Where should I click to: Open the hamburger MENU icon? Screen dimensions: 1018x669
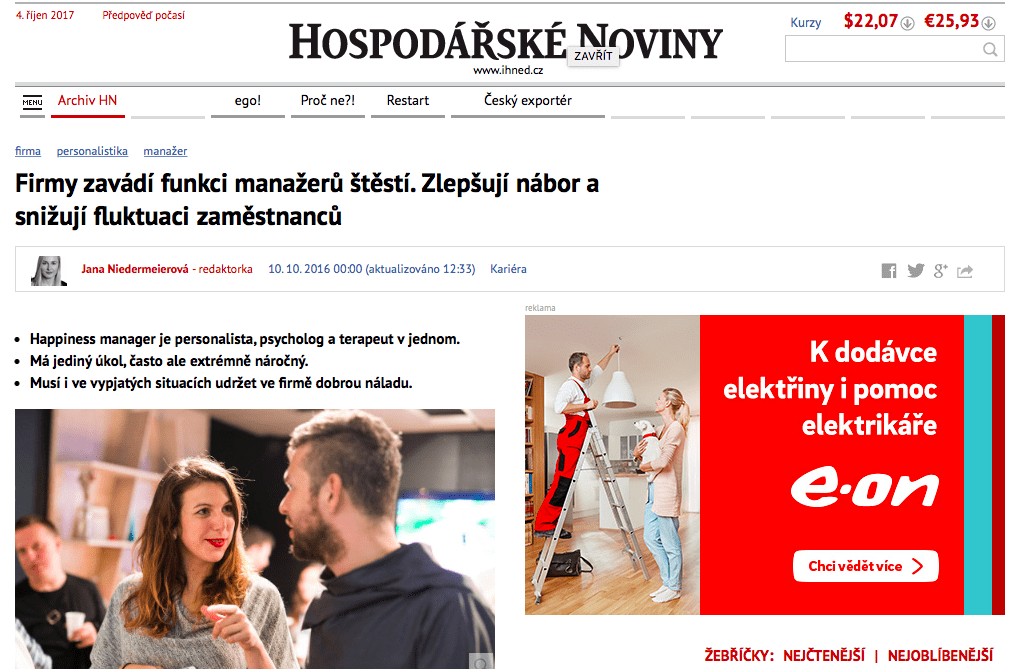click(x=32, y=103)
